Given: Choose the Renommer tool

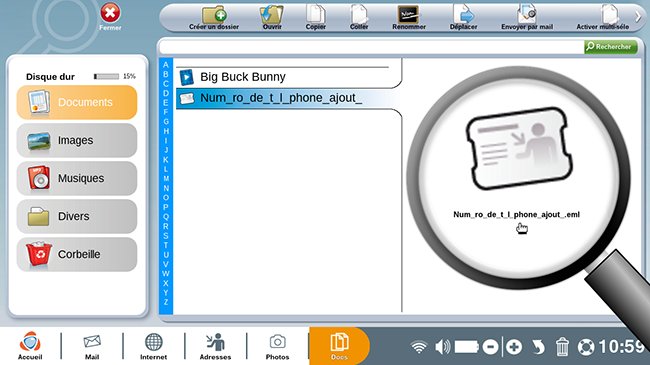Looking at the screenshot, I should tap(409, 15).
